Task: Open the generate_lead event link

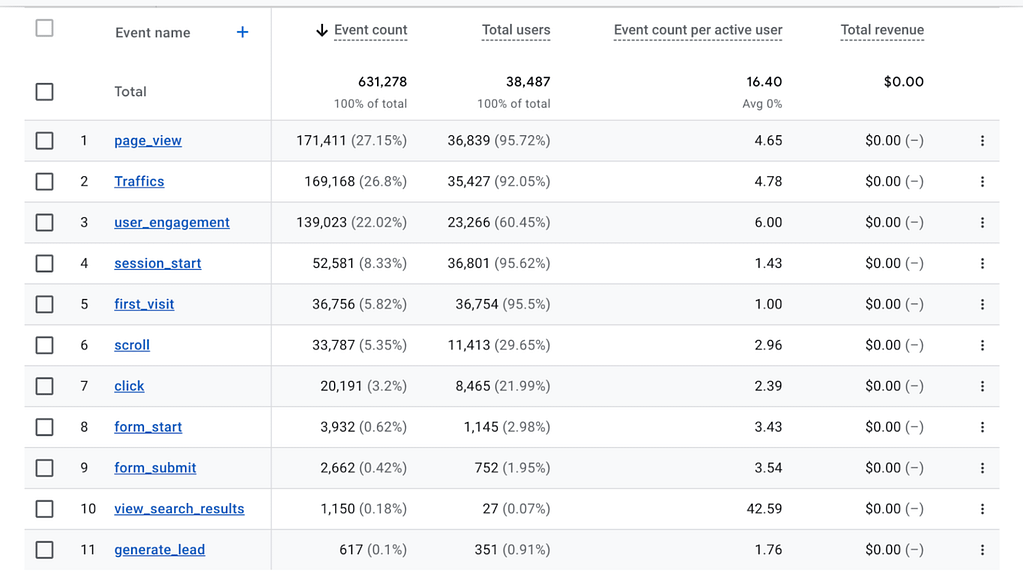Action: (x=159, y=549)
